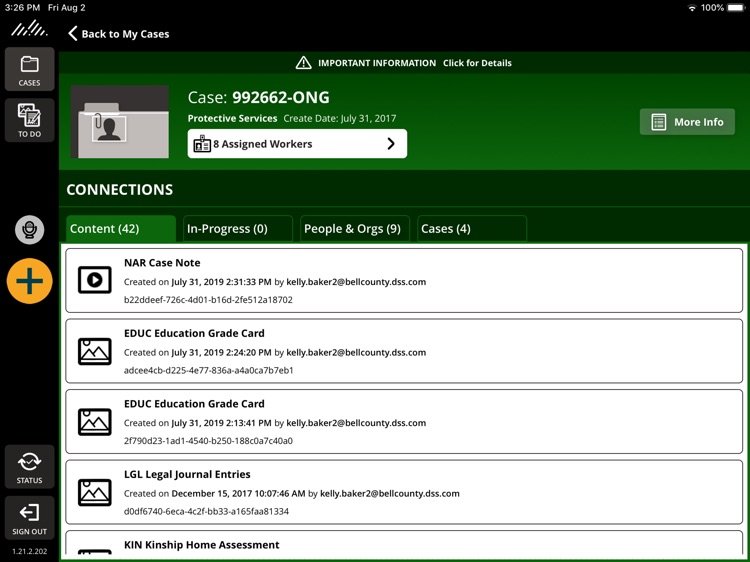750x562 pixels.
Task: Click the warning triangle icon in banner
Action: [303, 63]
